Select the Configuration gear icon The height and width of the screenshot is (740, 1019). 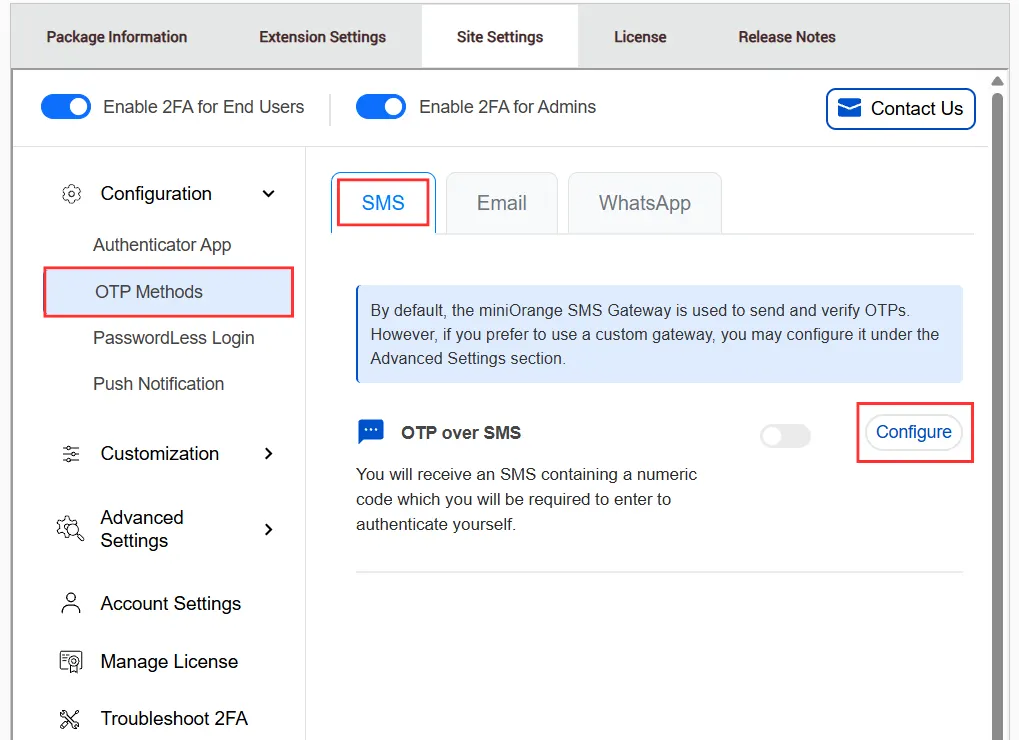pyautogui.click(x=71, y=194)
